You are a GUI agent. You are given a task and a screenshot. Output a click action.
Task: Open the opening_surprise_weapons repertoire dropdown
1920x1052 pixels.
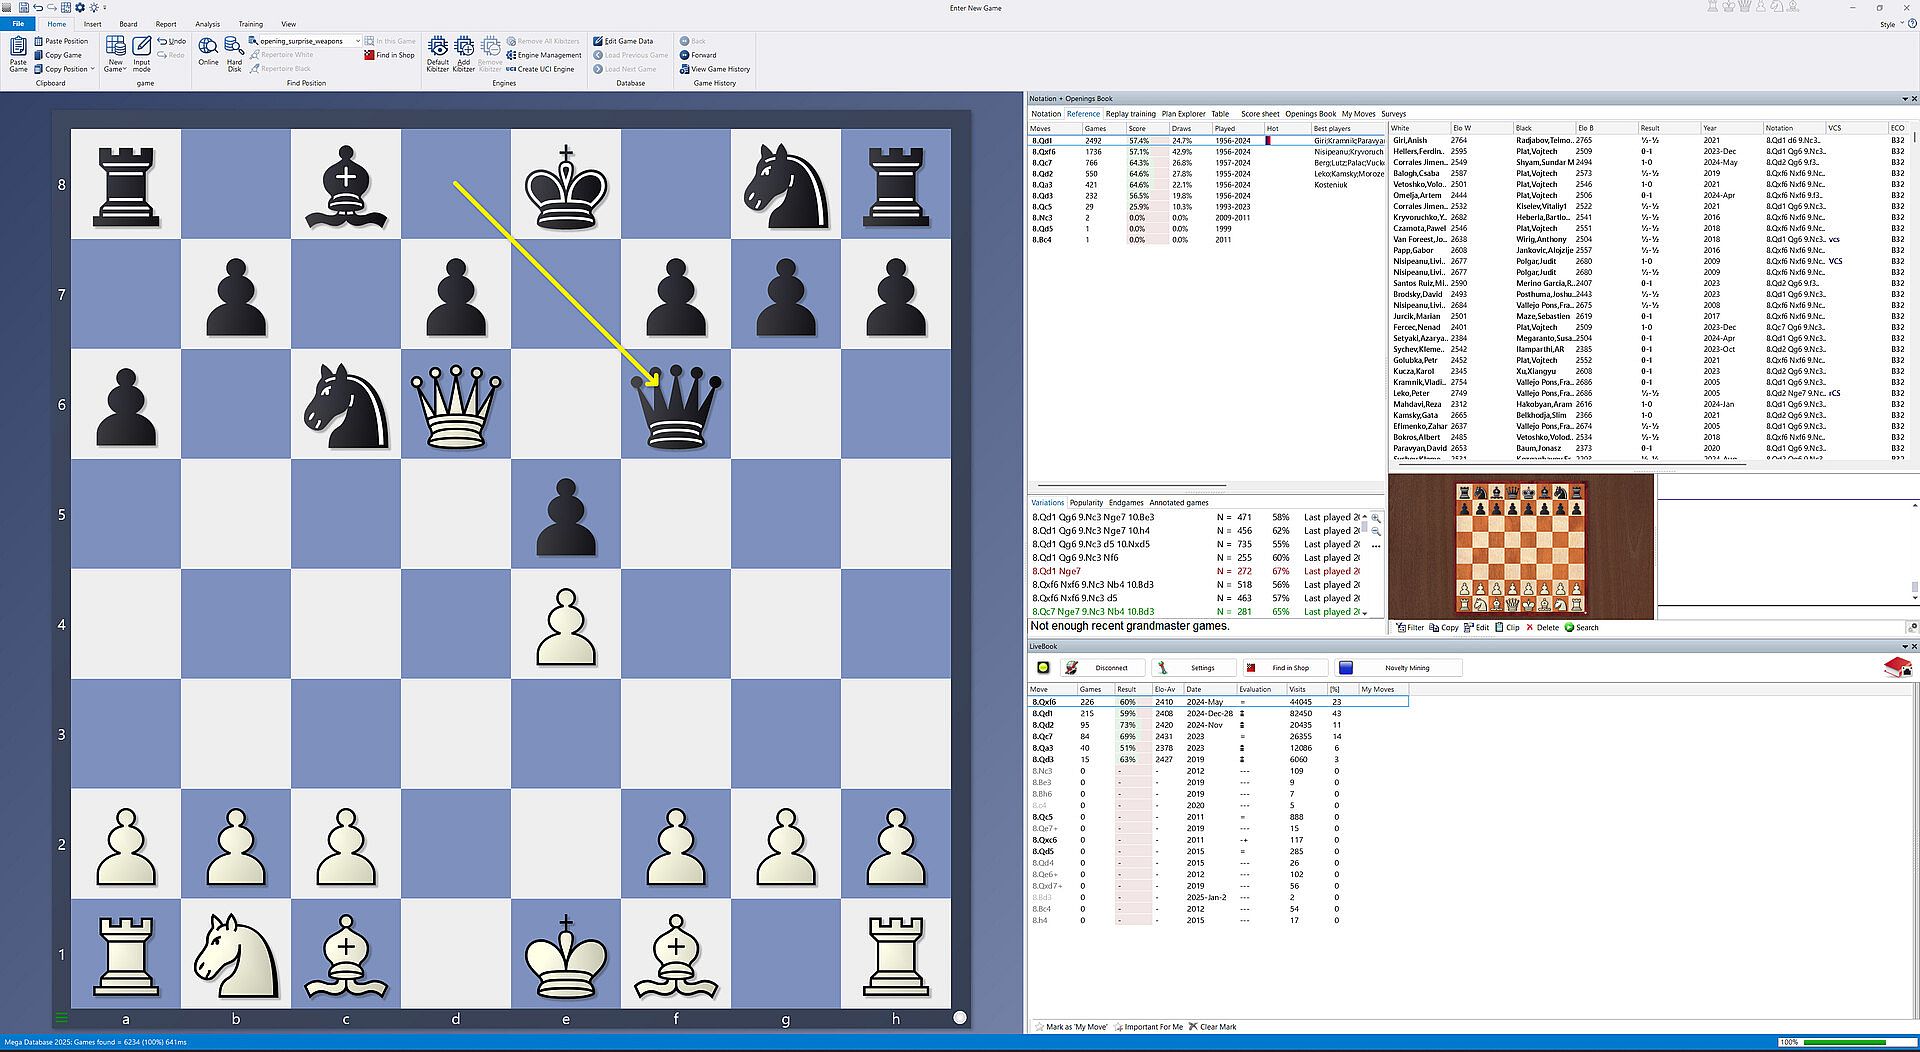click(x=358, y=41)
